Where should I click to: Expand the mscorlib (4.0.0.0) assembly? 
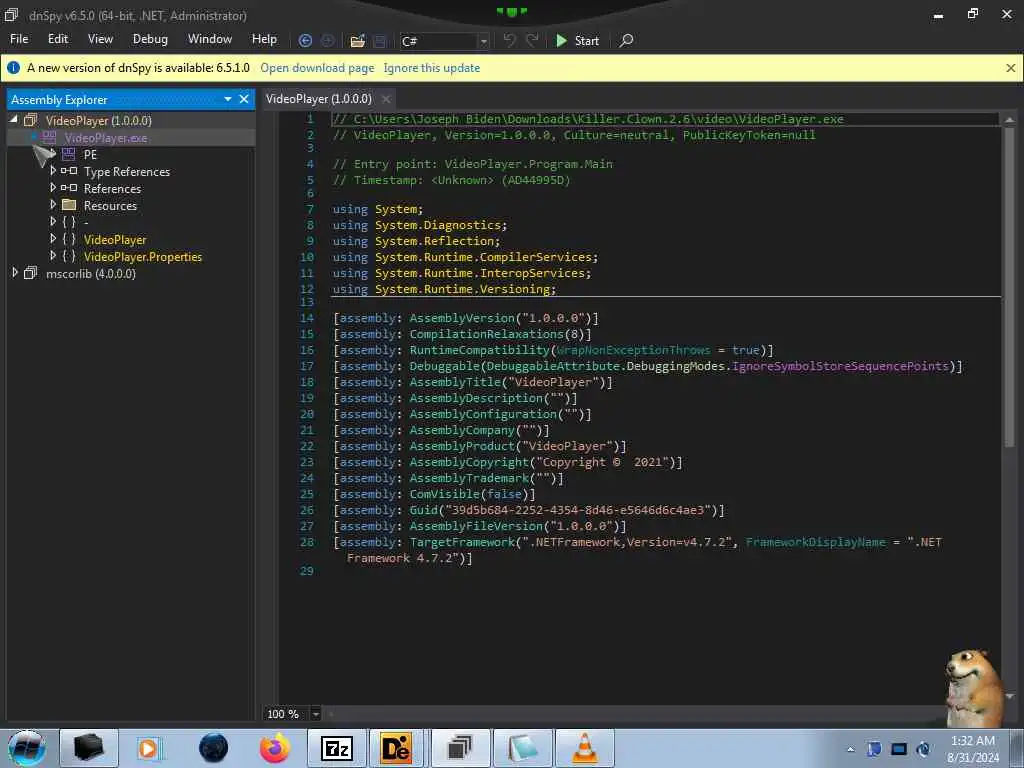pyautogui.click(x=14, y=272)
